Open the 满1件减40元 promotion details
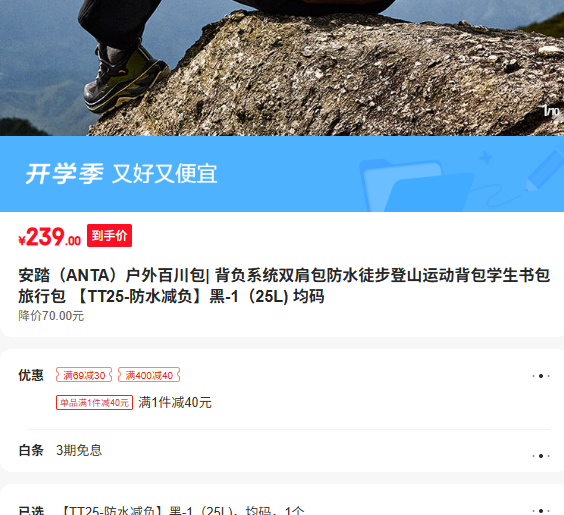This screenshot has width=564, height=515. pyautogui.click(x=175, y=402)
